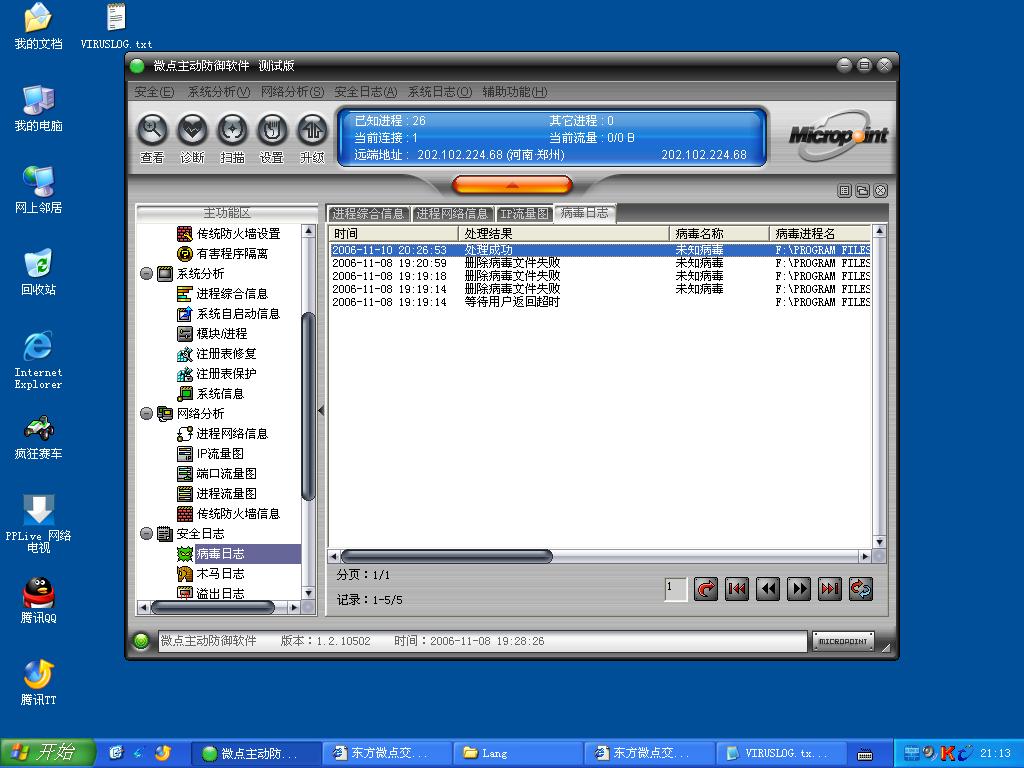Click the log table scroll-down arrow
The height and width of the screenshot is (768, 1024).
tap(879, 542)
